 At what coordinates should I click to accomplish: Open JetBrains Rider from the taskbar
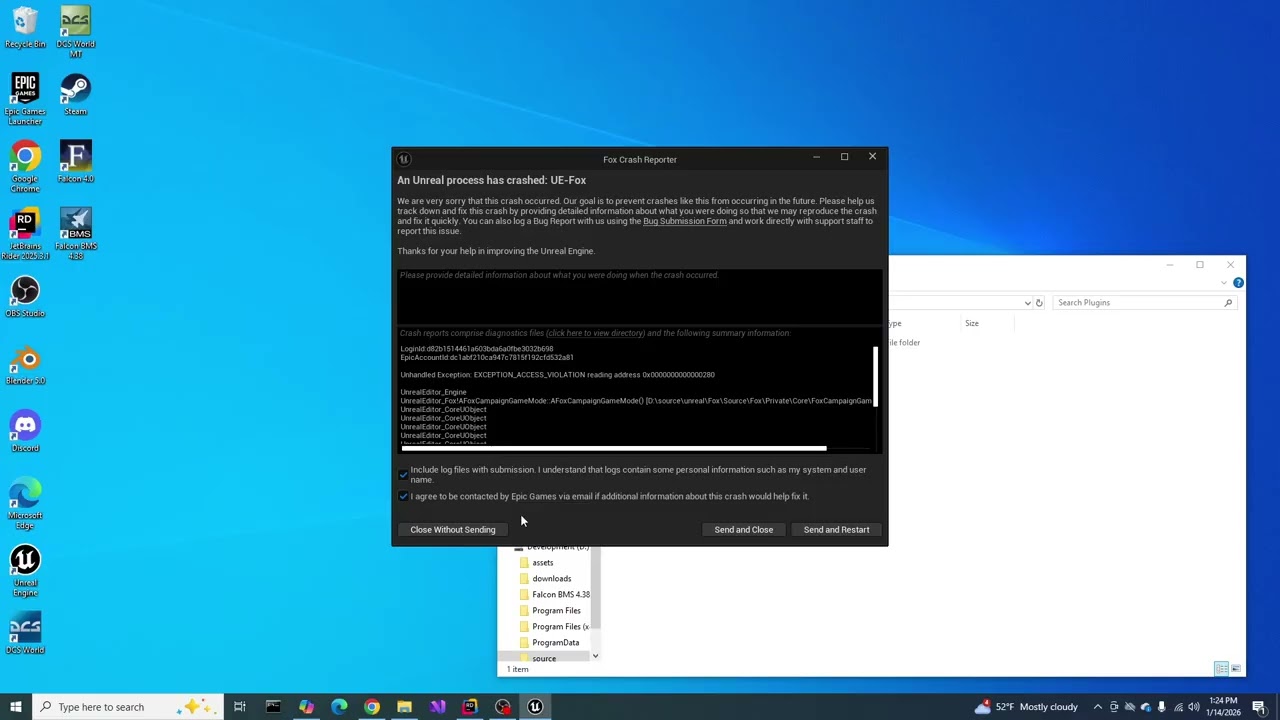(470, 707)
